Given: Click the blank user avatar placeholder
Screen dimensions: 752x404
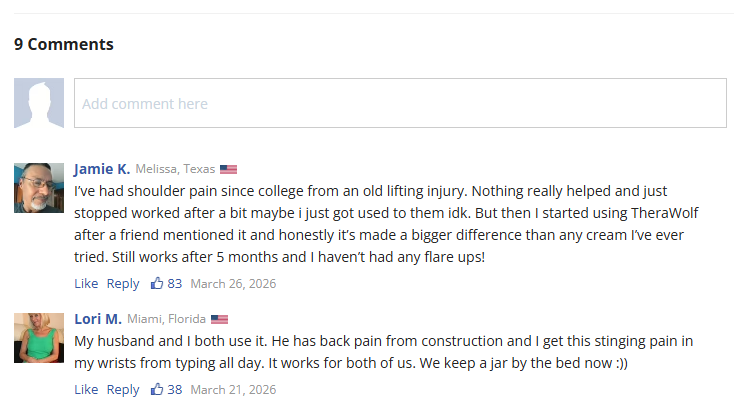Looking at the screenshot, I should click(39, 103).
